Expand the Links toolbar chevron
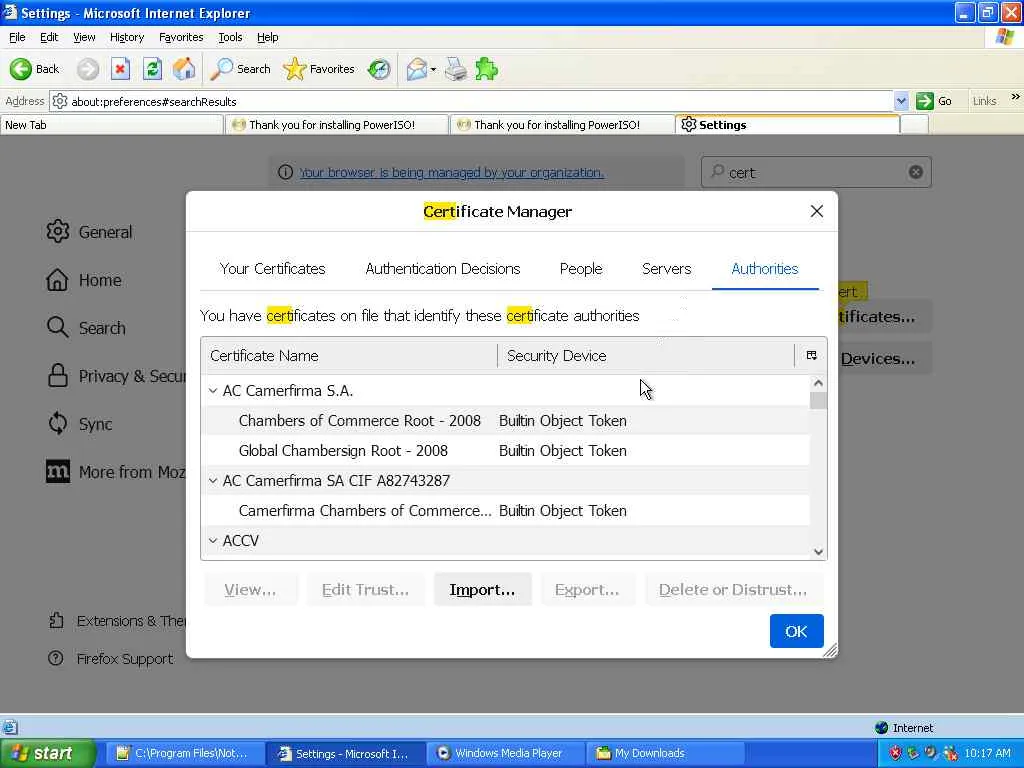 point(1015,97)
